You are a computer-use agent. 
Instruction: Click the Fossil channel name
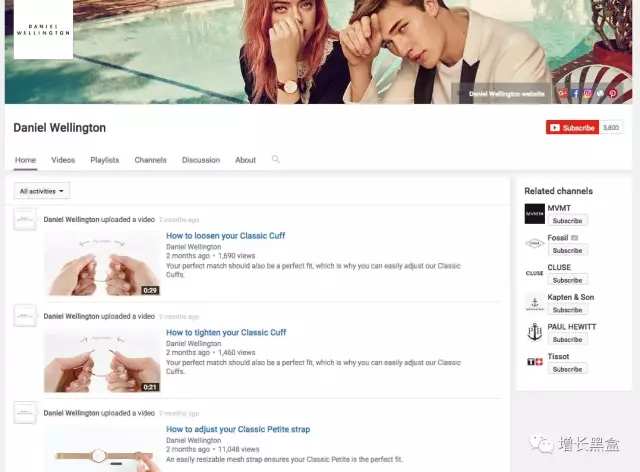coord(558,238)
